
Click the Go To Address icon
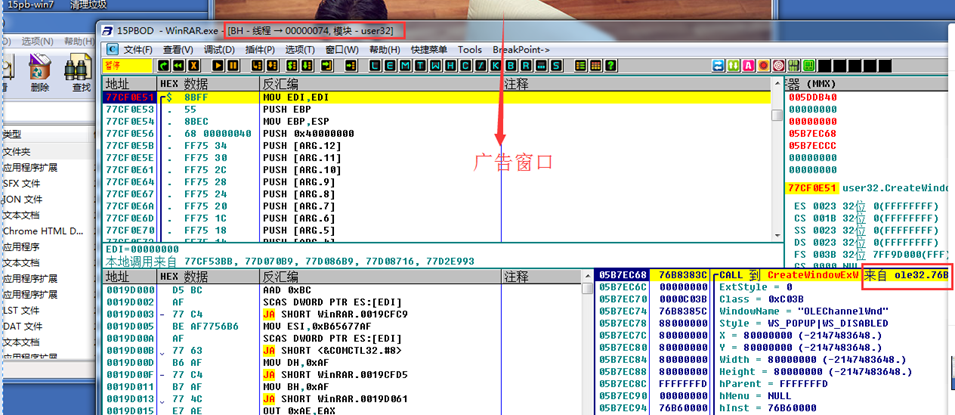(x=350, y=65)
